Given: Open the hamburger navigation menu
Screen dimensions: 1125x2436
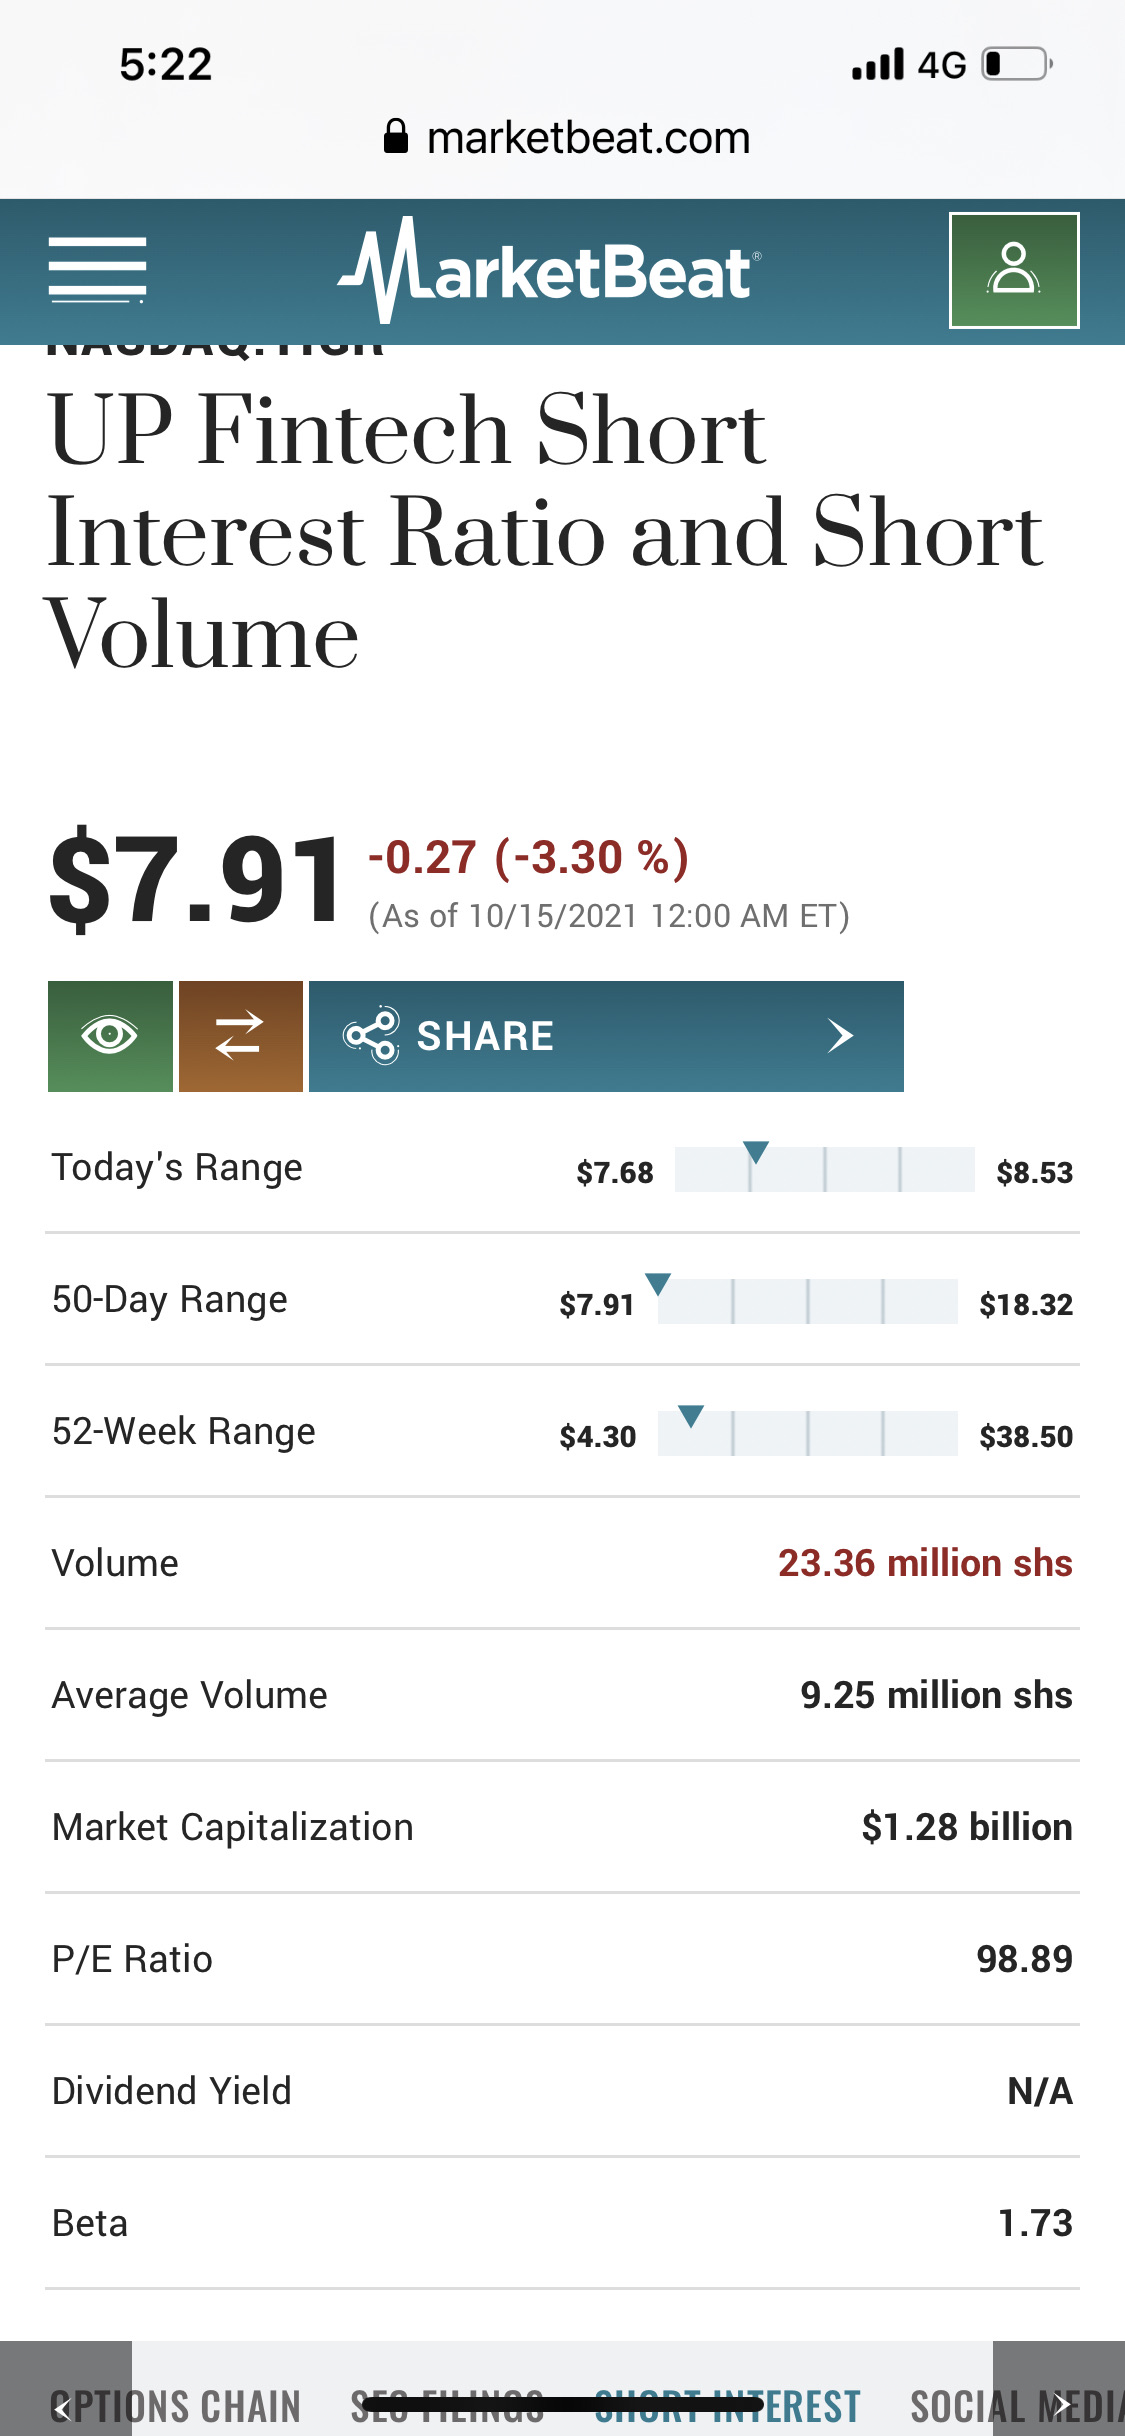Looking at the screenshot, I should pyautogui.click(x=97, y=269).
